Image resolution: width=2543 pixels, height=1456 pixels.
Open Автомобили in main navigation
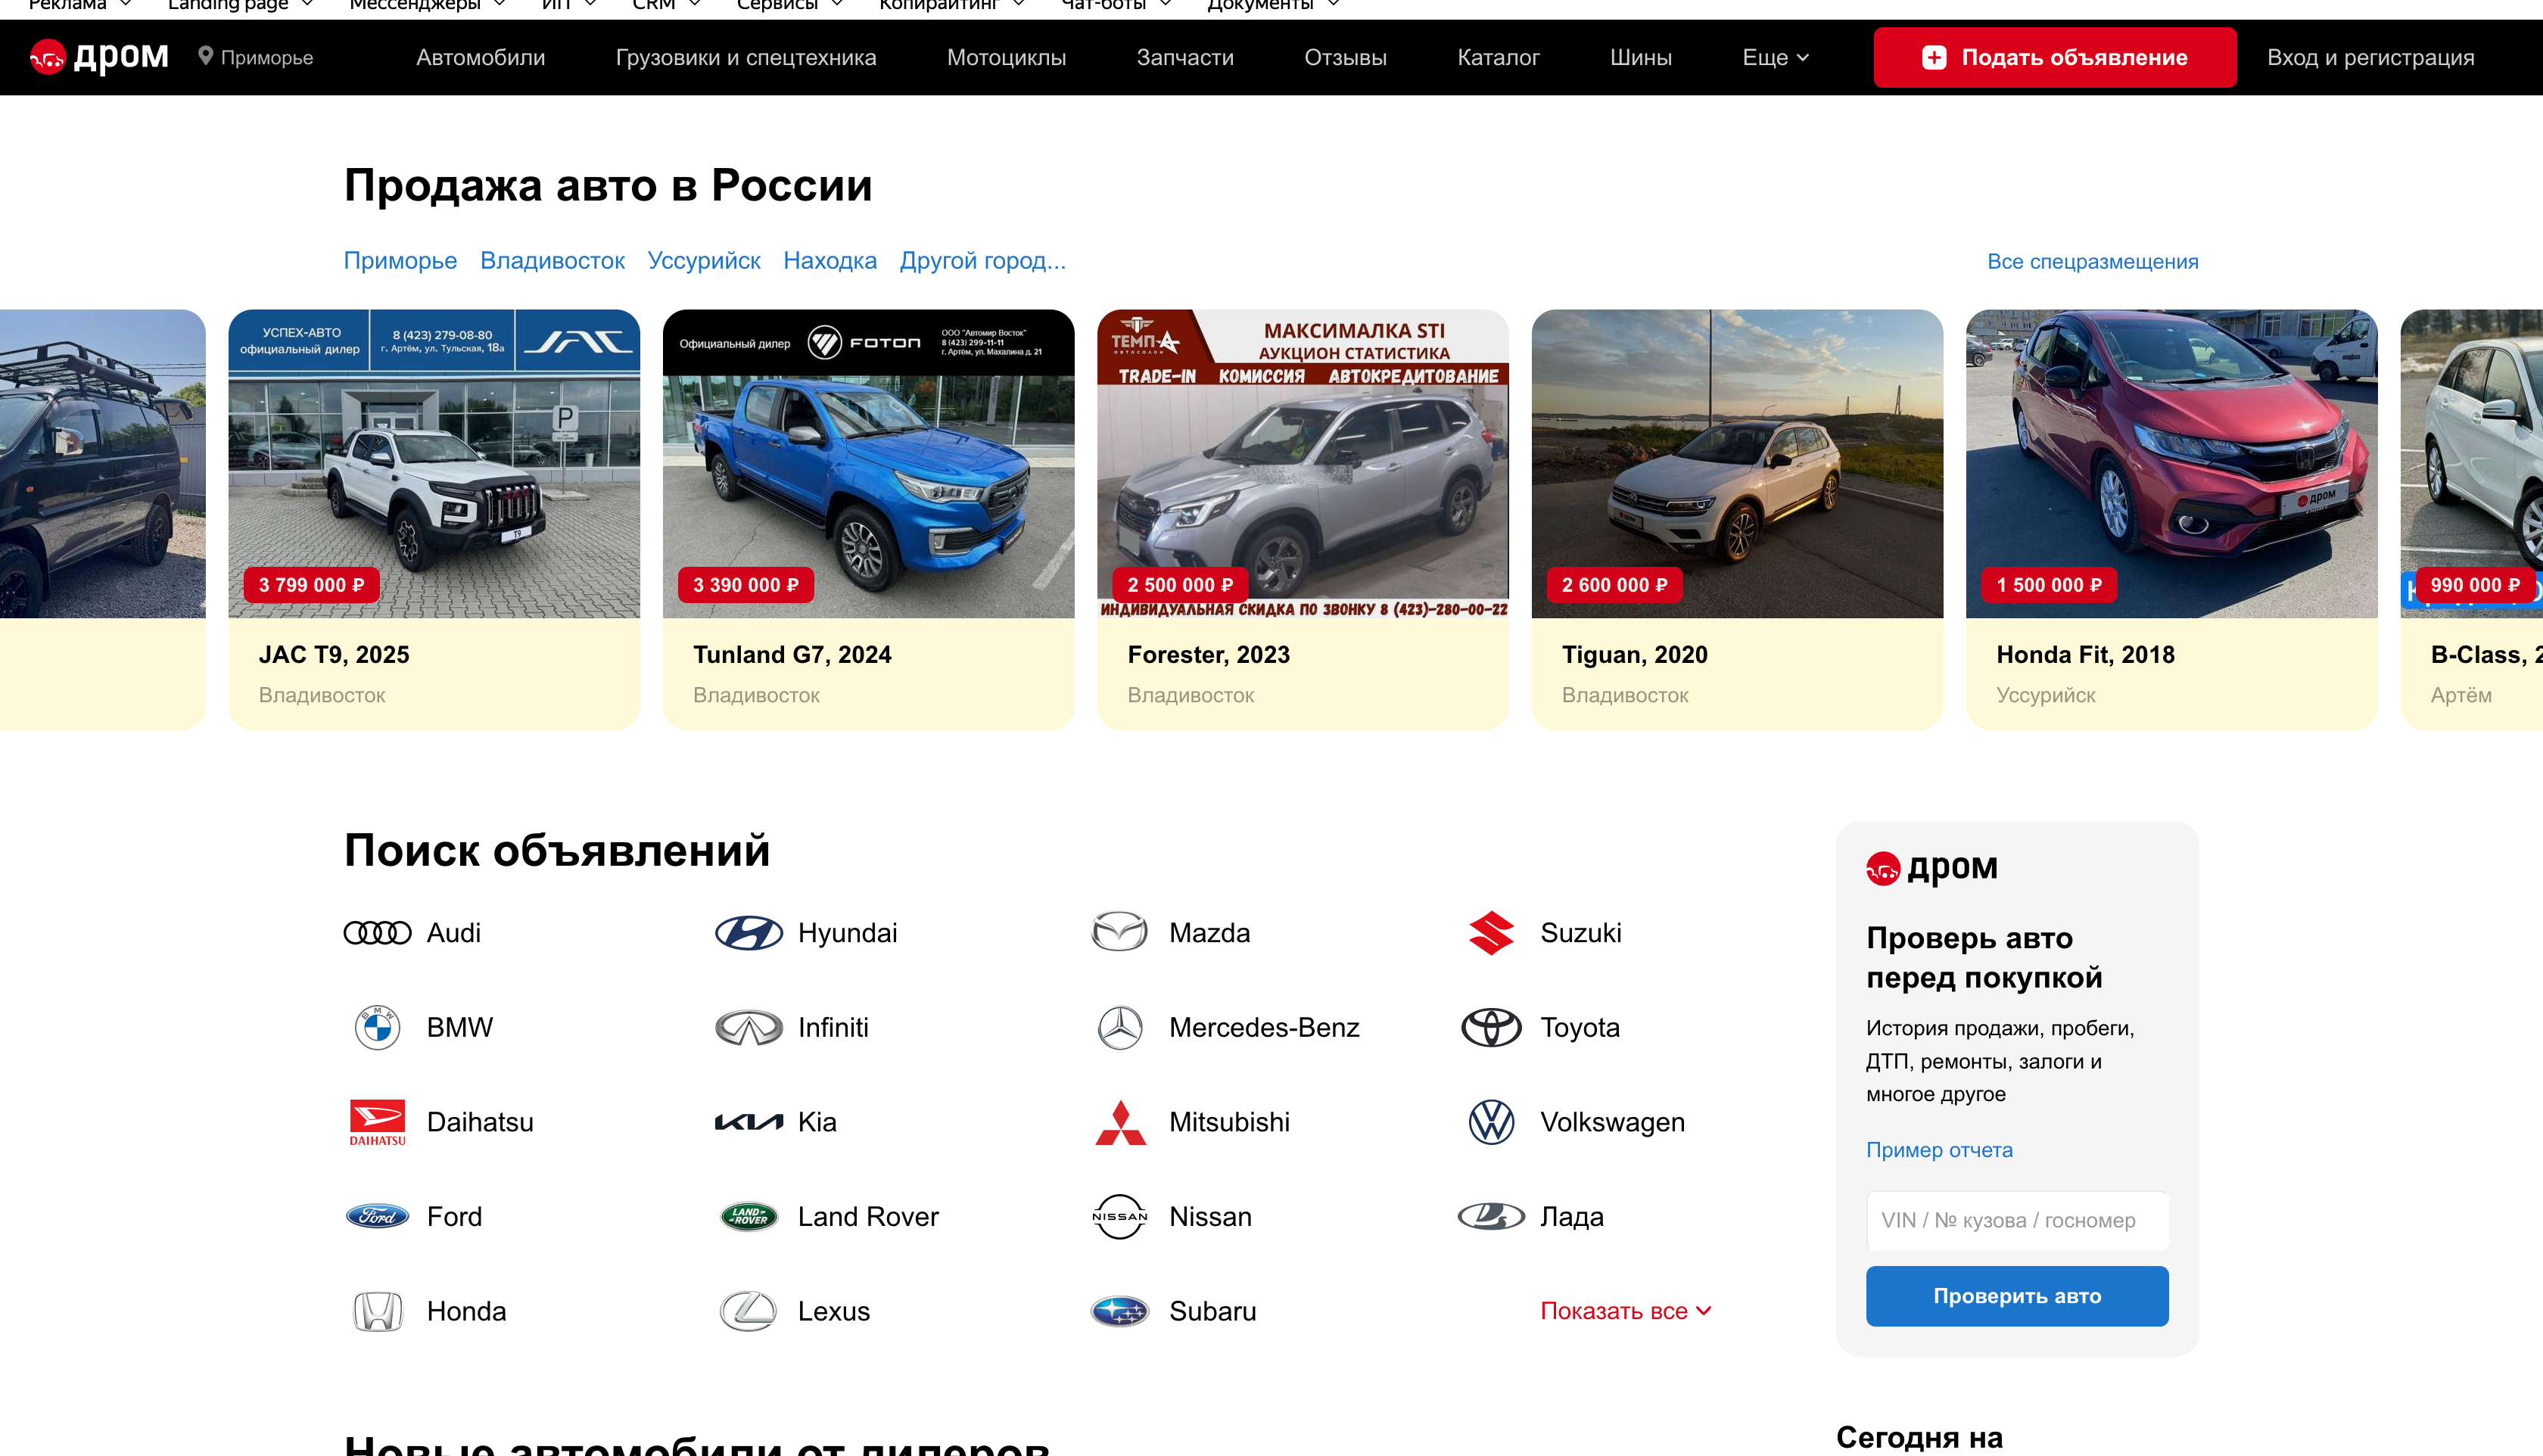point(481,57)
